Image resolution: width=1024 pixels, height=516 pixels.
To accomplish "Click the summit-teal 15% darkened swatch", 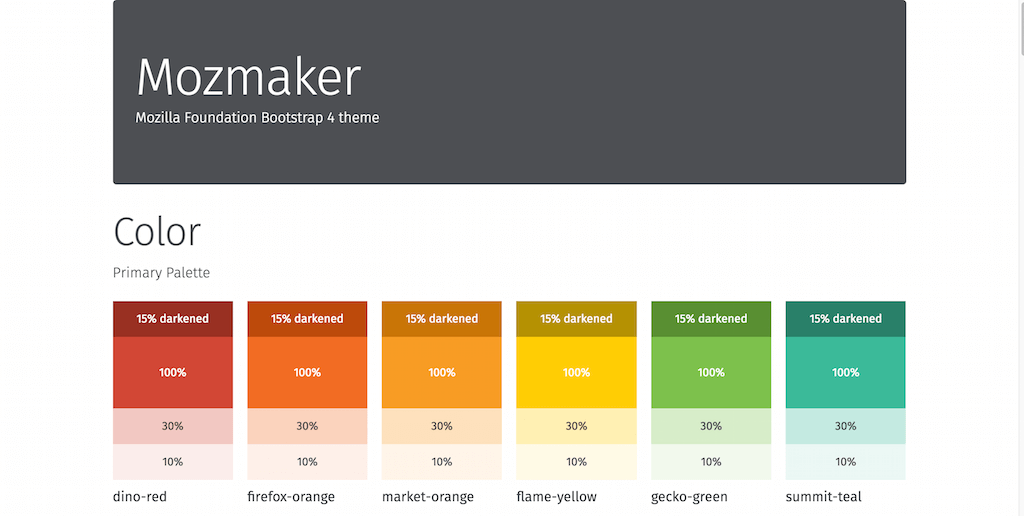I will (x=845, y=319).
